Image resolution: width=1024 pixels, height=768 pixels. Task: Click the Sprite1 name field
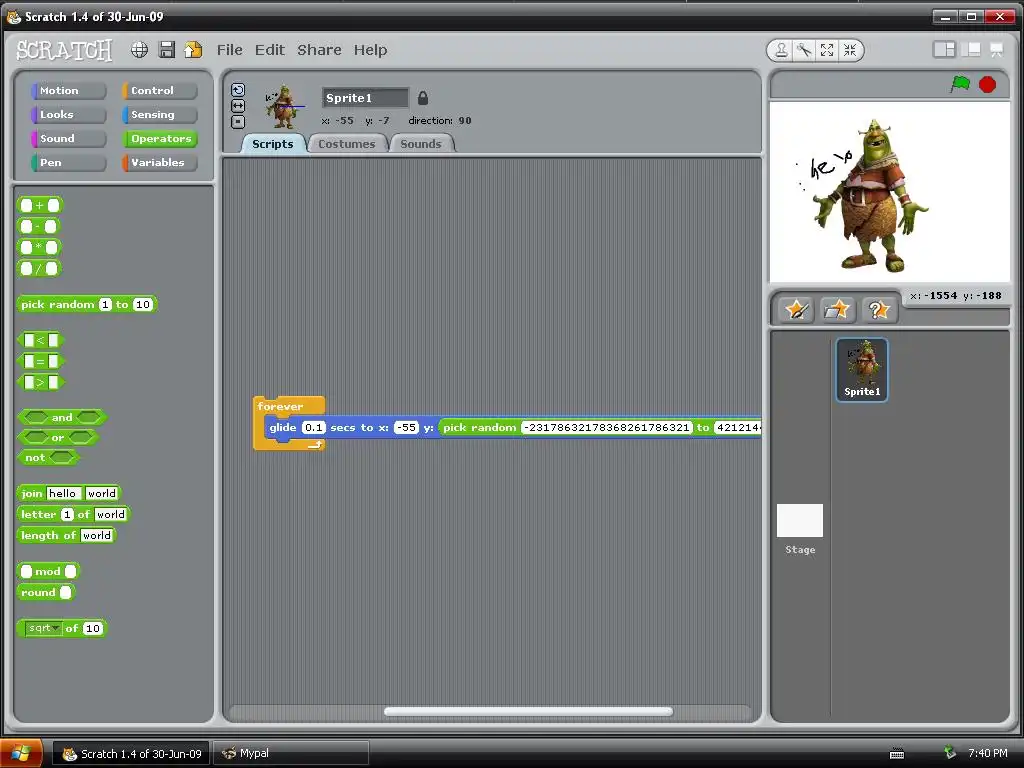365,98
